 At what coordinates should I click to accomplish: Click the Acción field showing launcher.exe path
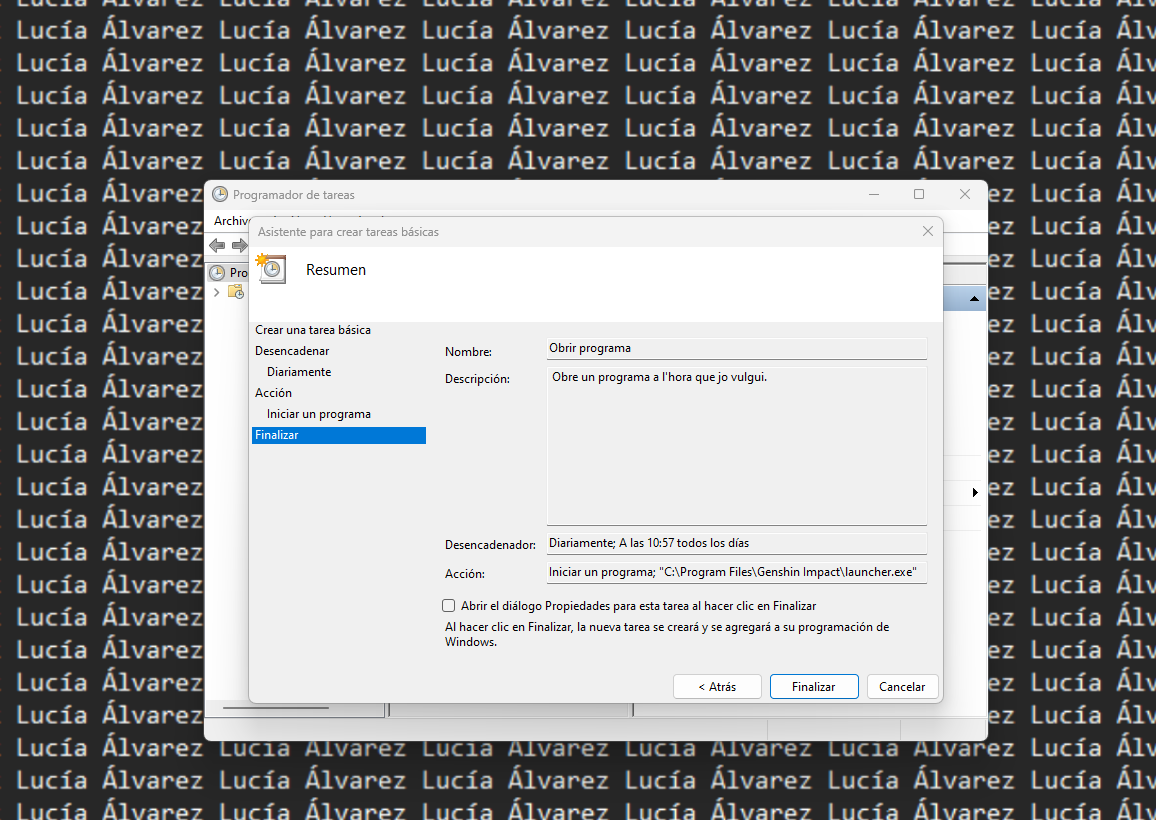(x=737, y=573)
